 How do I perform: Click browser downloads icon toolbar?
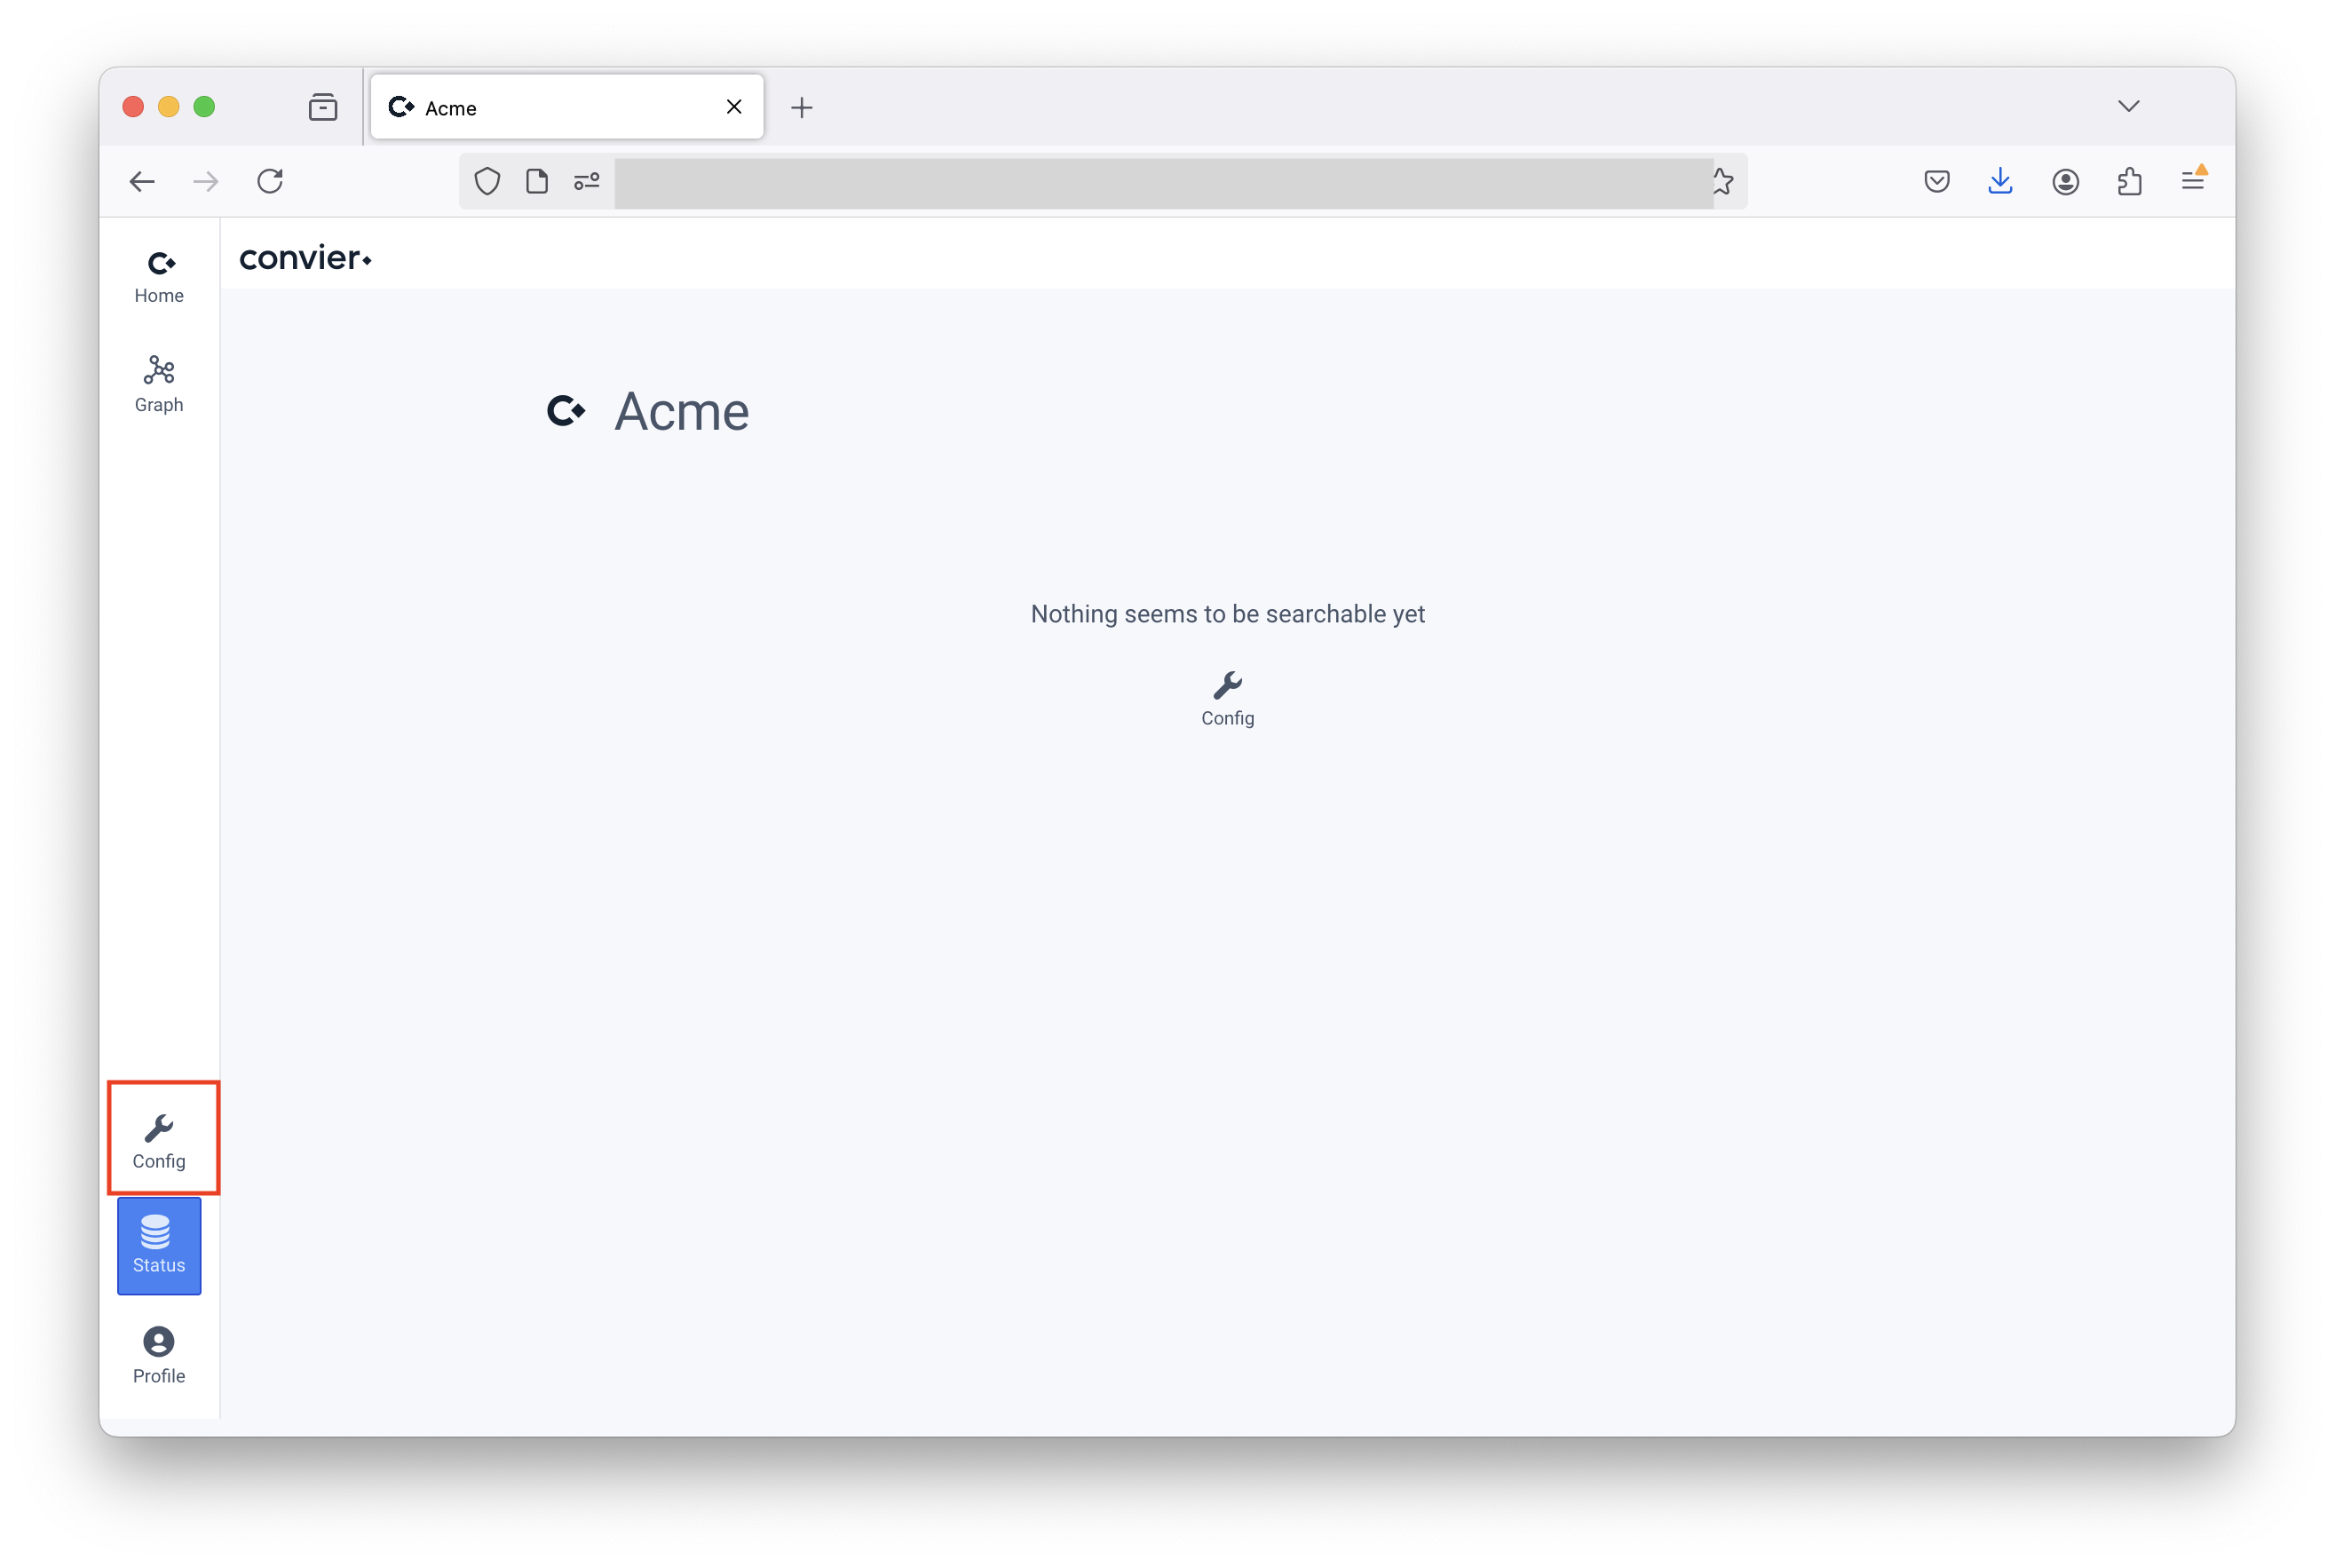pyautogui.click(x=2001, y=180)
